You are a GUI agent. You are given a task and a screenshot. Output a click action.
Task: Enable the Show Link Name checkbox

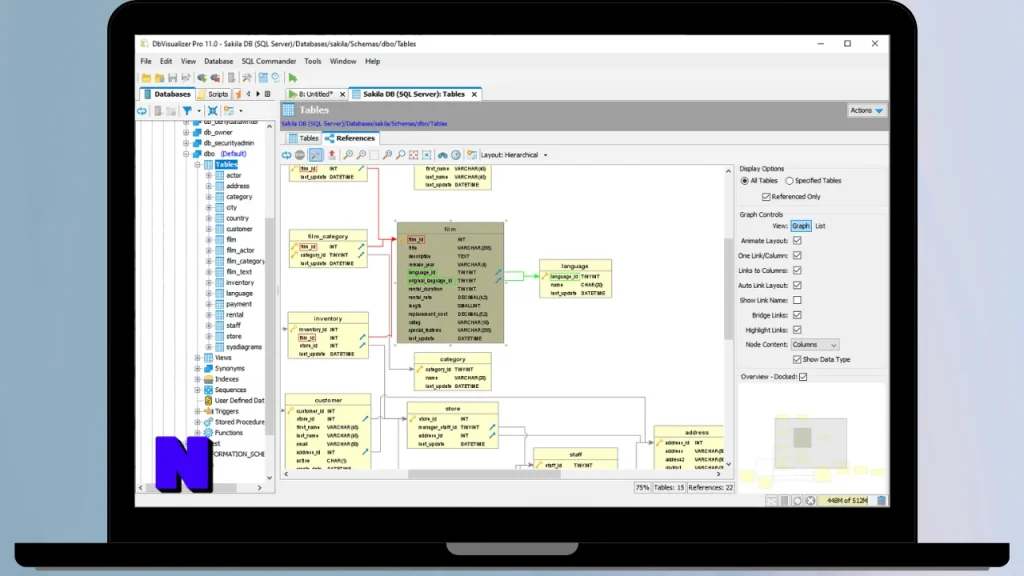[797, 300]
